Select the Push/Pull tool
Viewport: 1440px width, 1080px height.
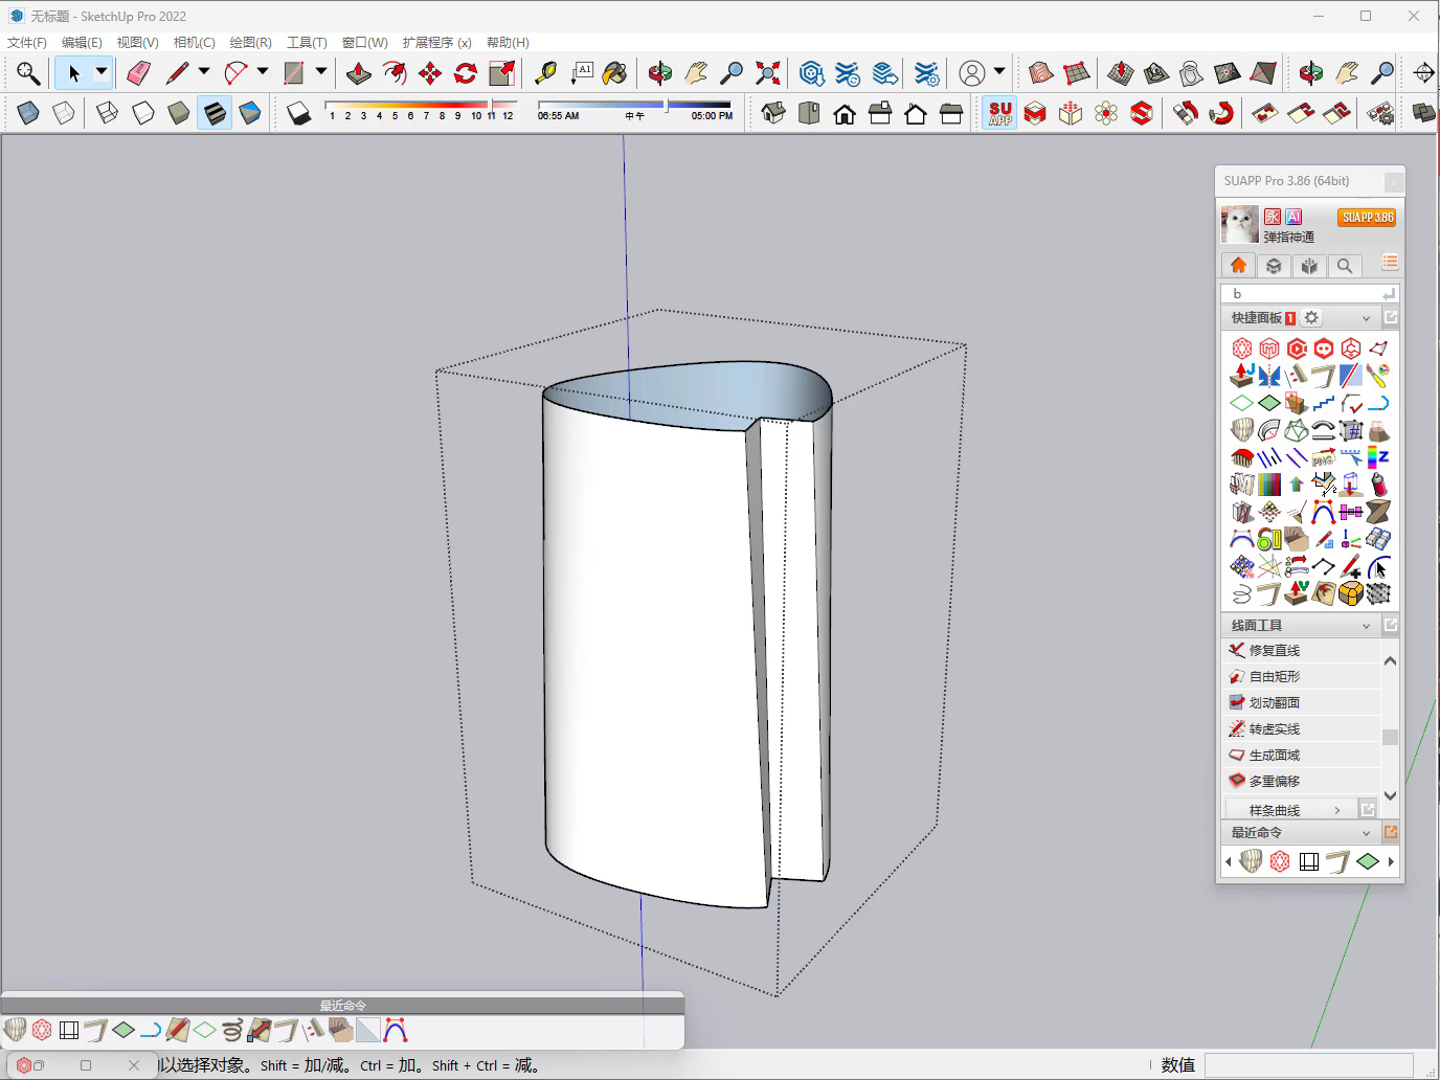pos(358,73)
